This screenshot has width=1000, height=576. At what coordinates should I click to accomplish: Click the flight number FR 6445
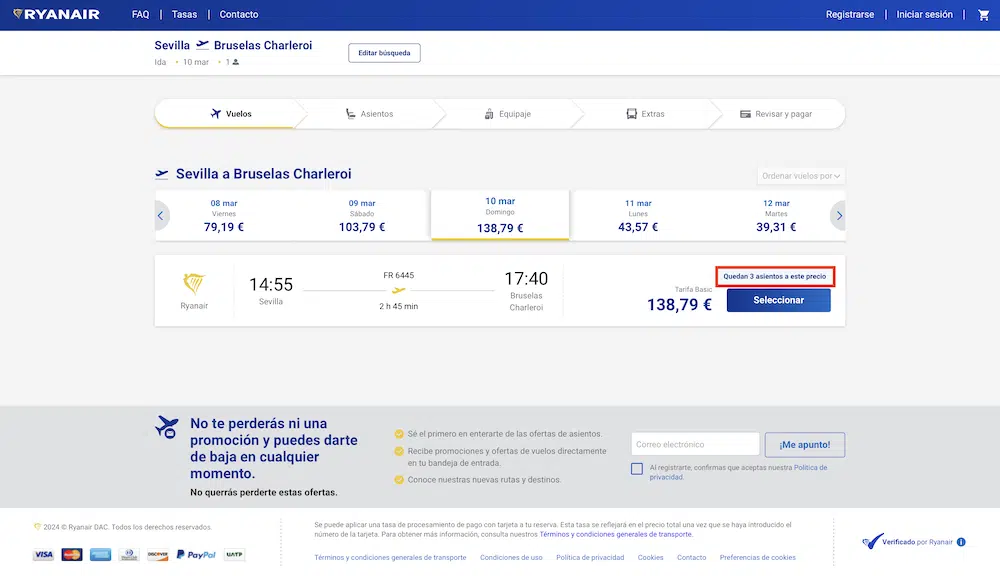coord(399,276)
